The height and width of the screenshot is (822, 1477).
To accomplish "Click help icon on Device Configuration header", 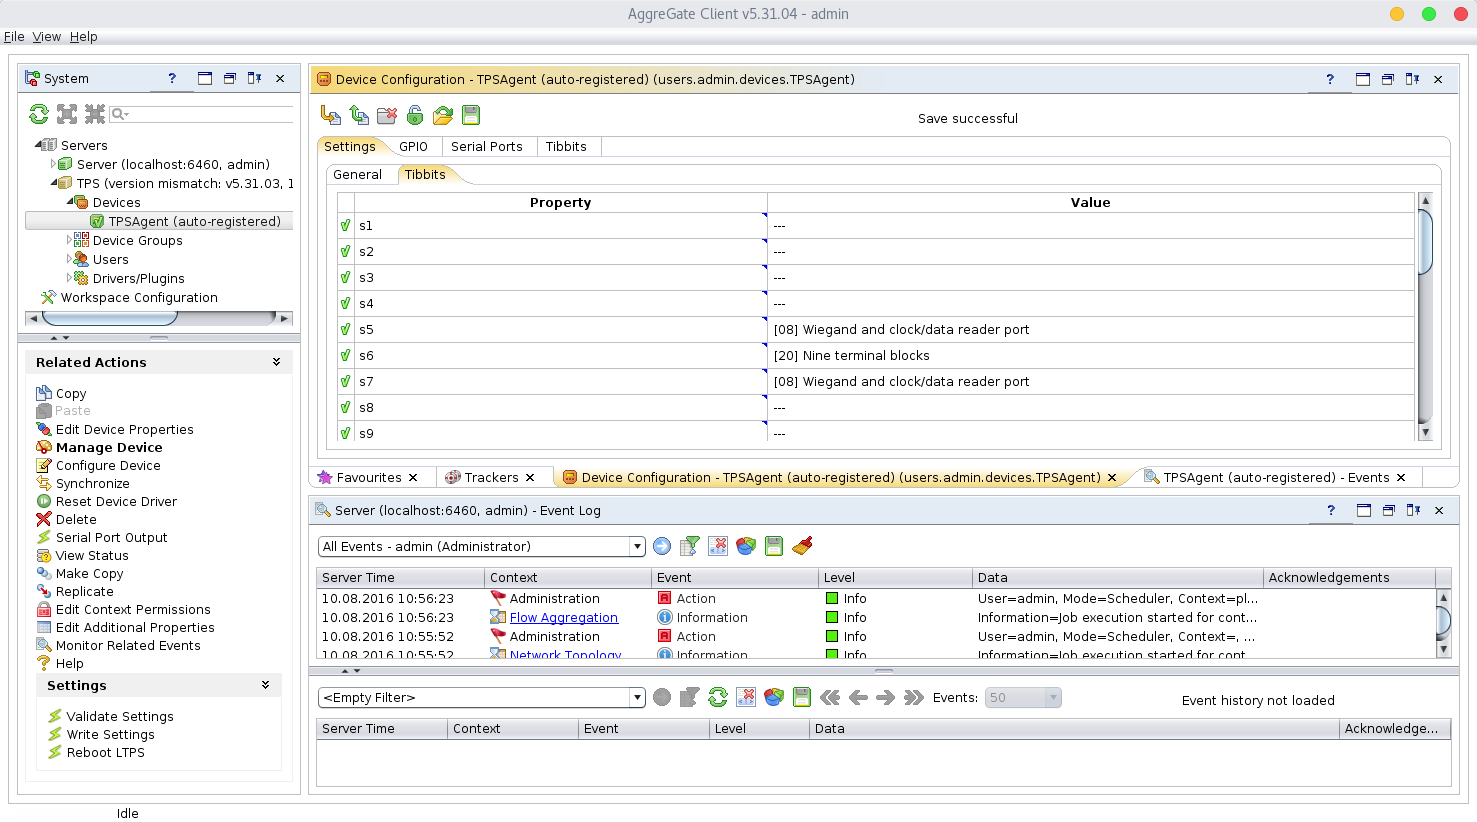I will (1330, 79).
